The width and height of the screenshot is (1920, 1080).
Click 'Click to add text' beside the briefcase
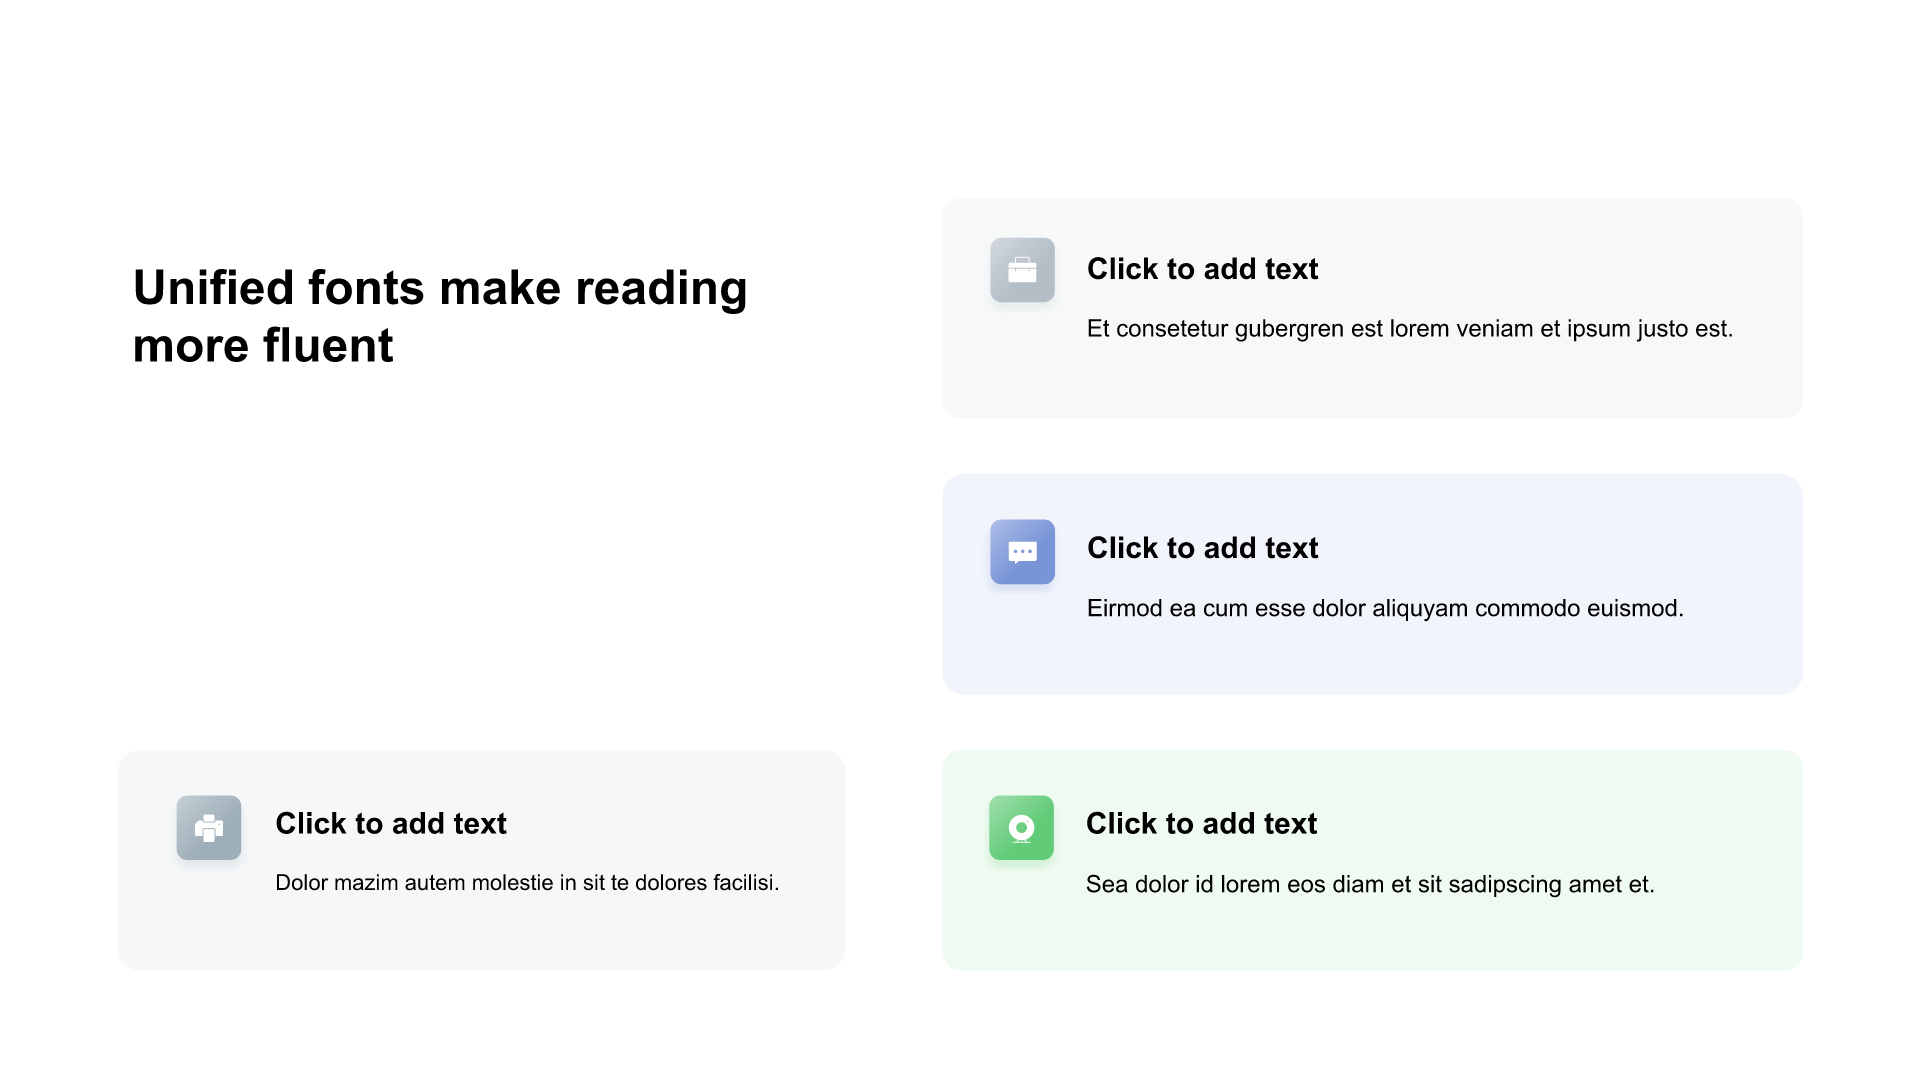pyautogui.click(x=1202, y=269)
